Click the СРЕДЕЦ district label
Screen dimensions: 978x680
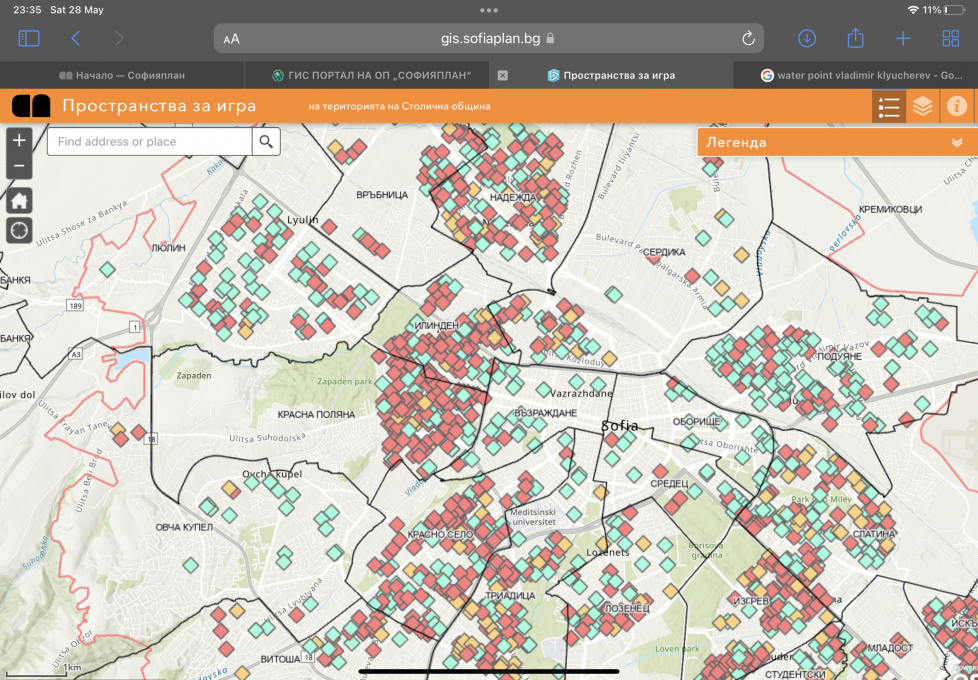coord(669,483)
